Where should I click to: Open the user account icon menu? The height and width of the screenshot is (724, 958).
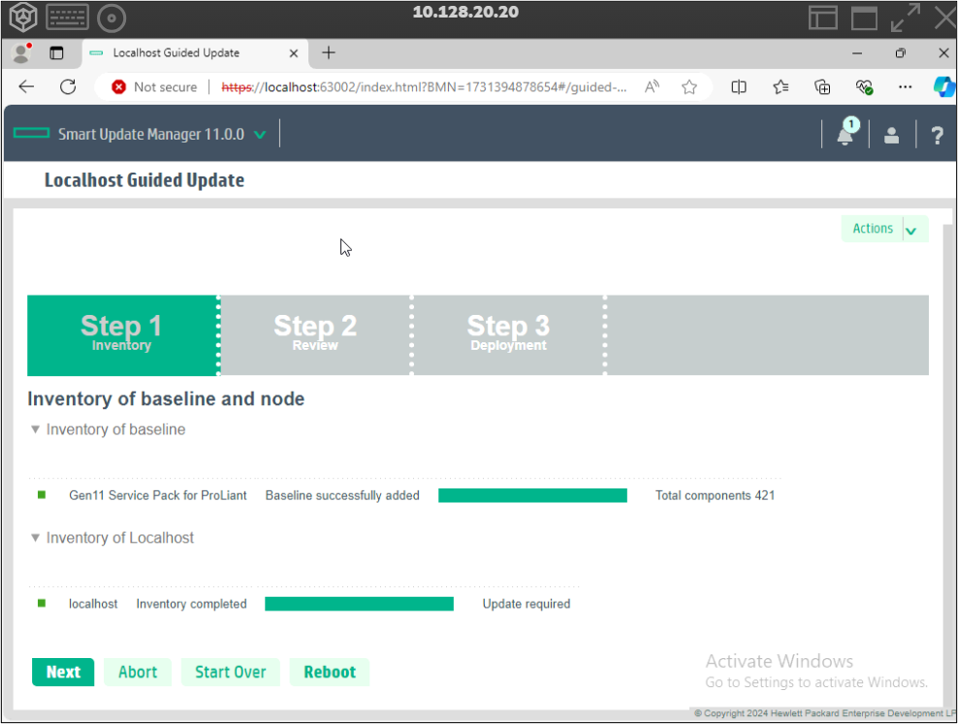(891, 134)
